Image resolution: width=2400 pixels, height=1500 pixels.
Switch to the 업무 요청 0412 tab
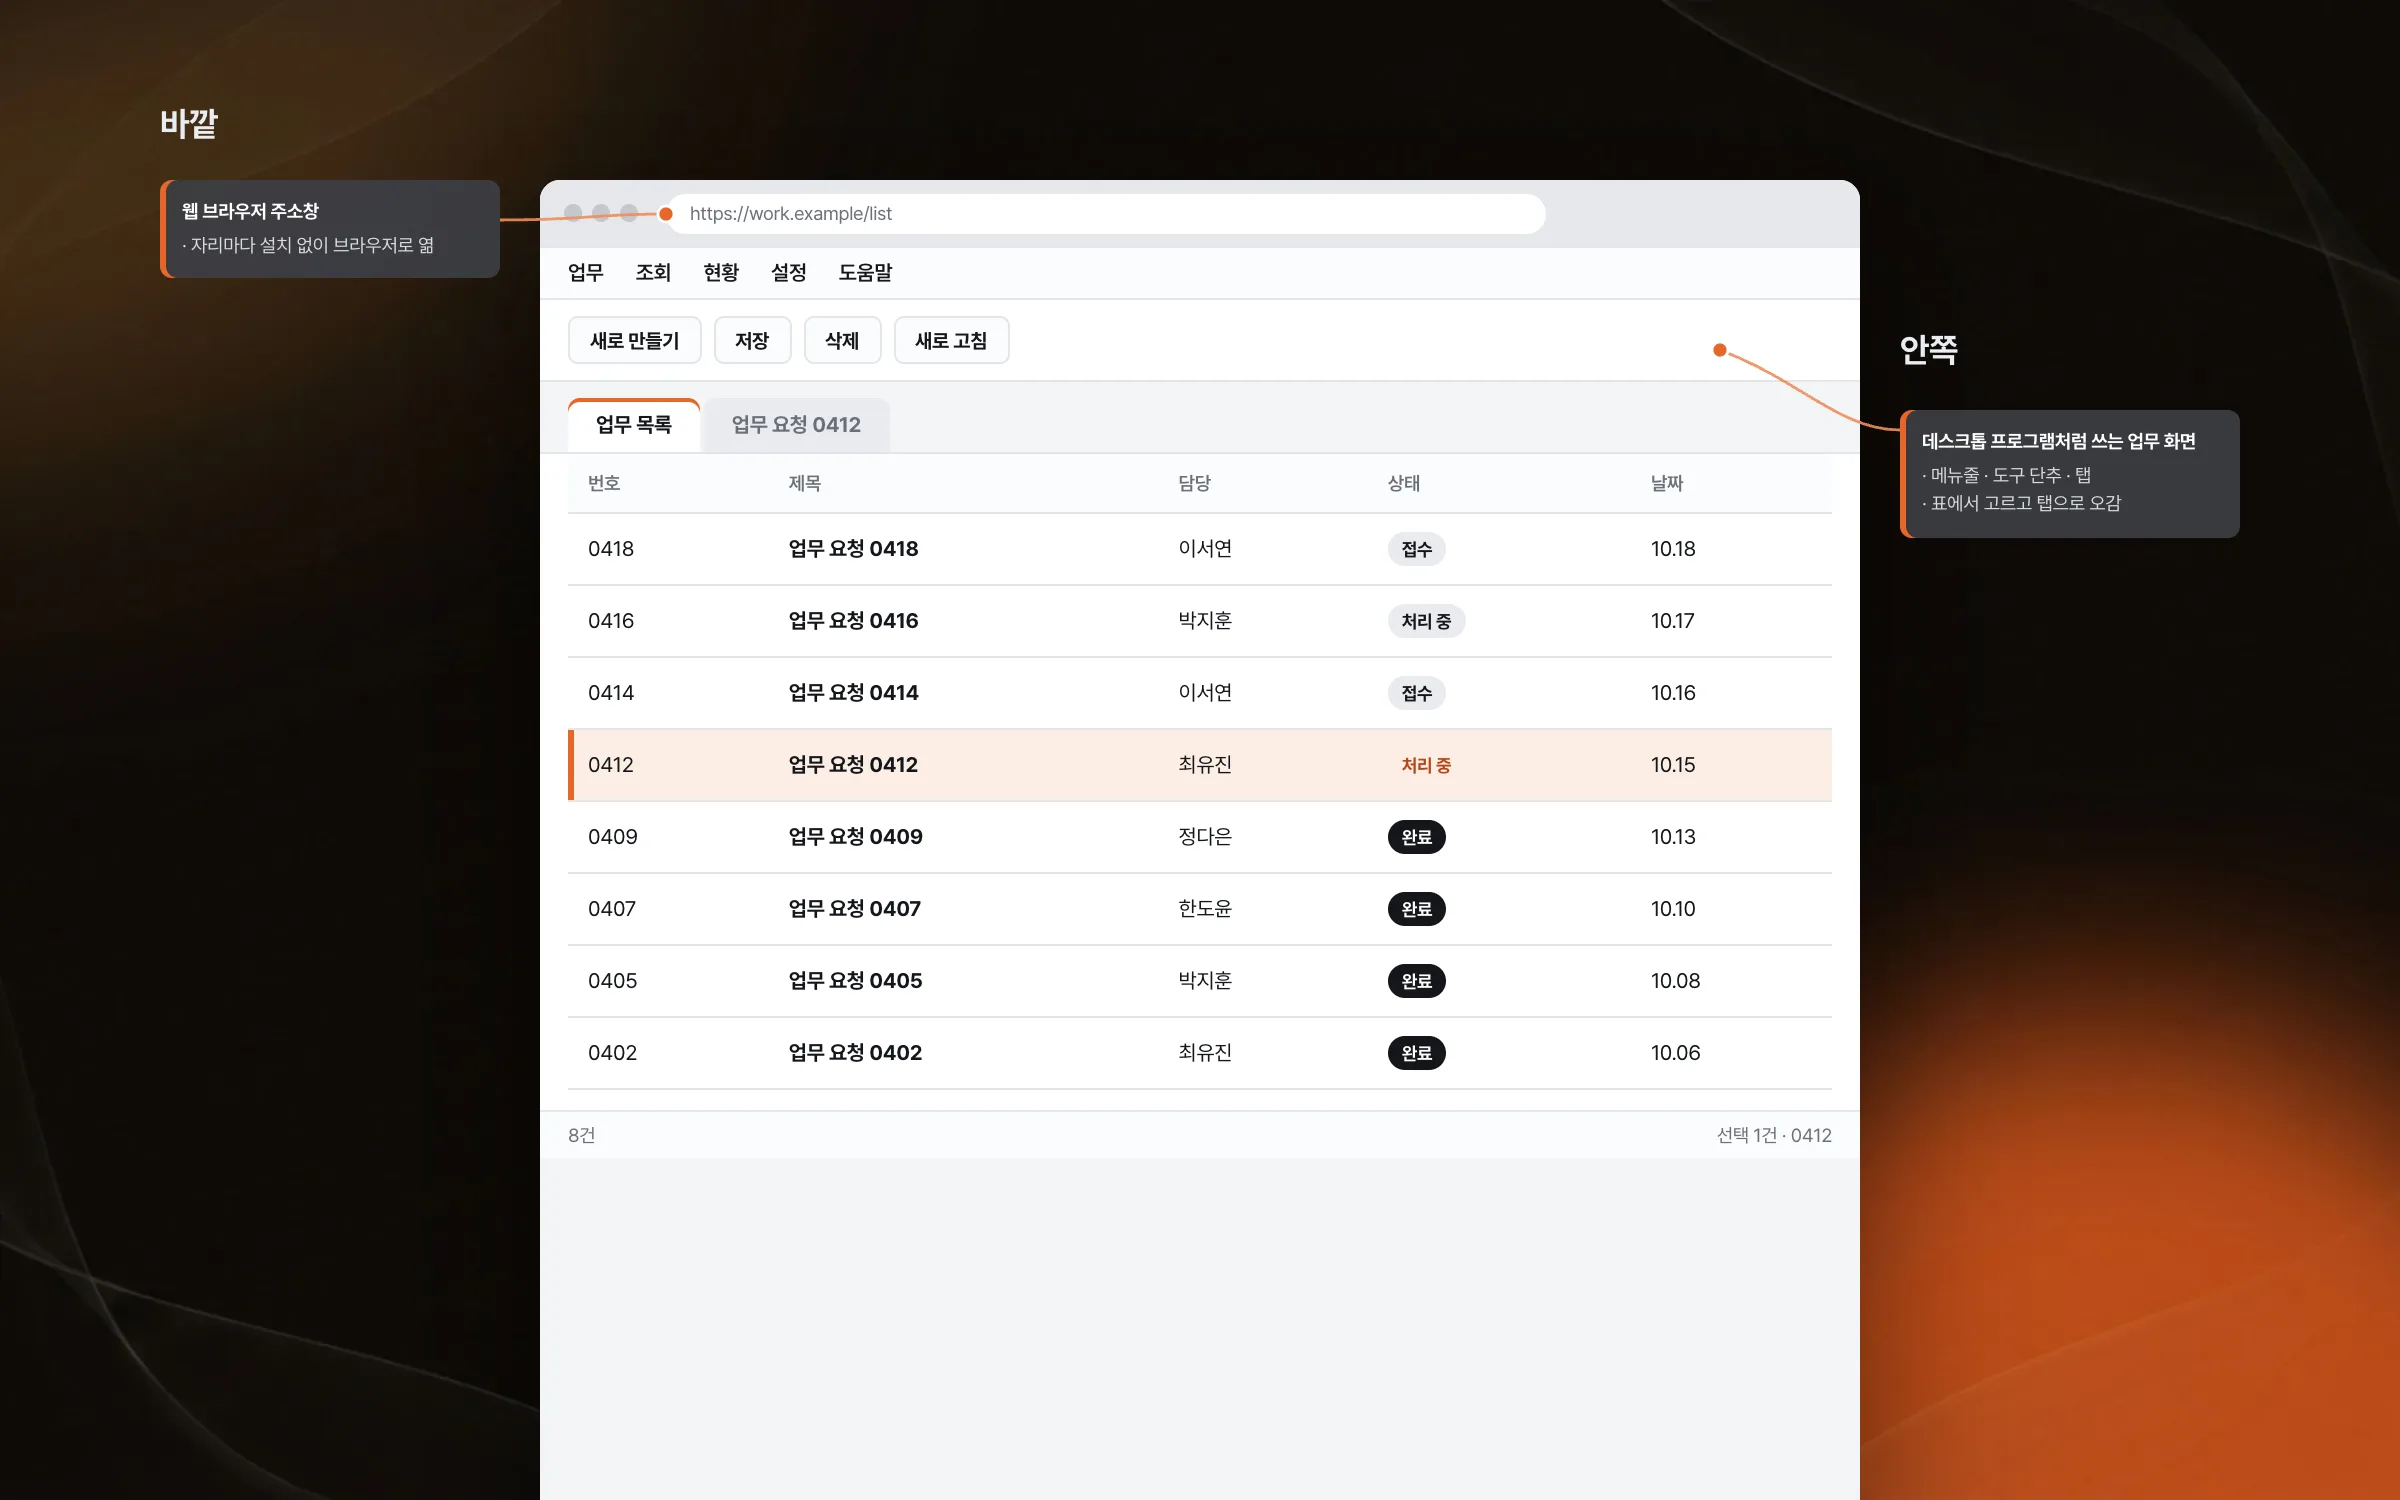(796, 425)
